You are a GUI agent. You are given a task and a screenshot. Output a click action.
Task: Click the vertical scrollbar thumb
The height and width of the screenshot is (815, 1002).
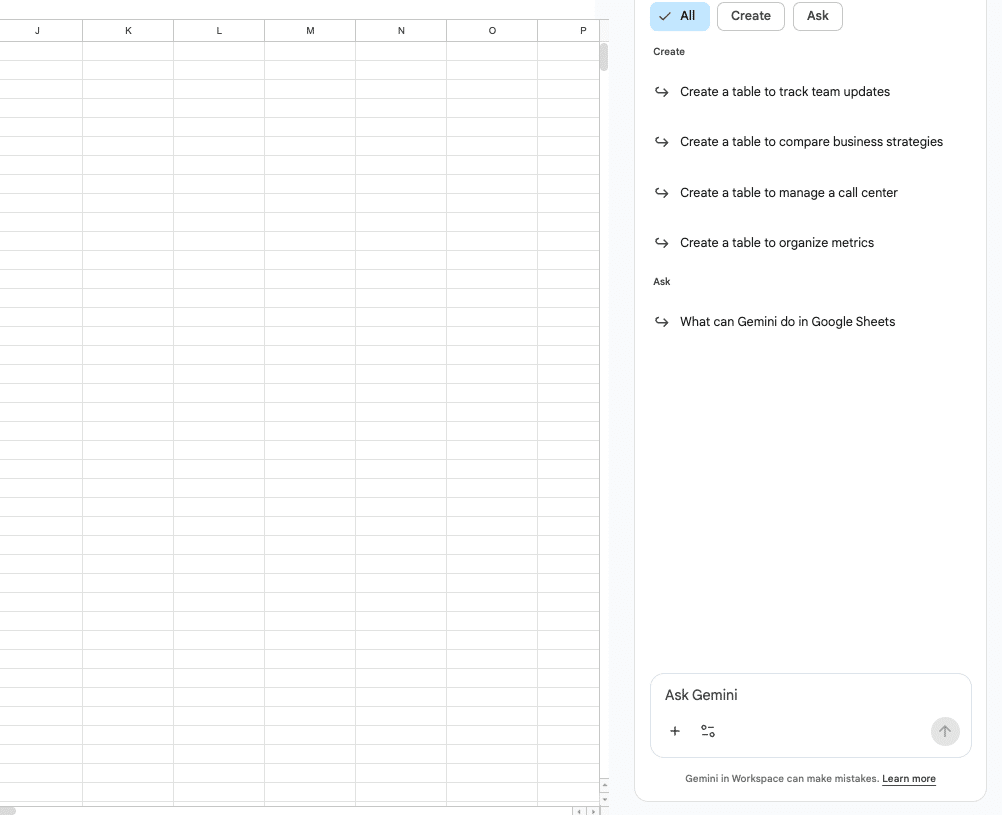coord(604,57)
